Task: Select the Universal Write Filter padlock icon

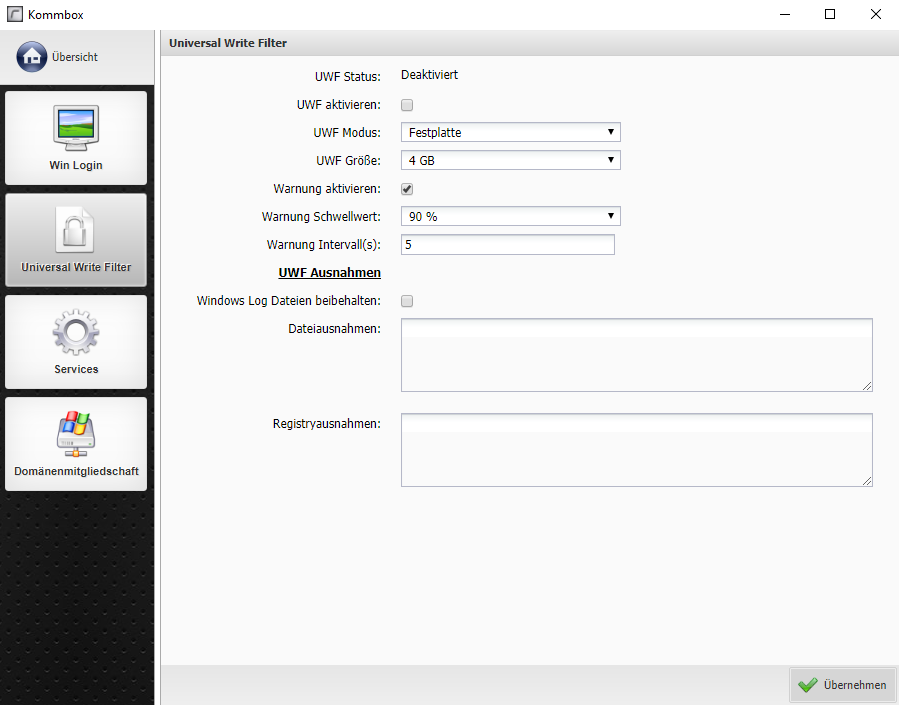Action: point(76,229)
